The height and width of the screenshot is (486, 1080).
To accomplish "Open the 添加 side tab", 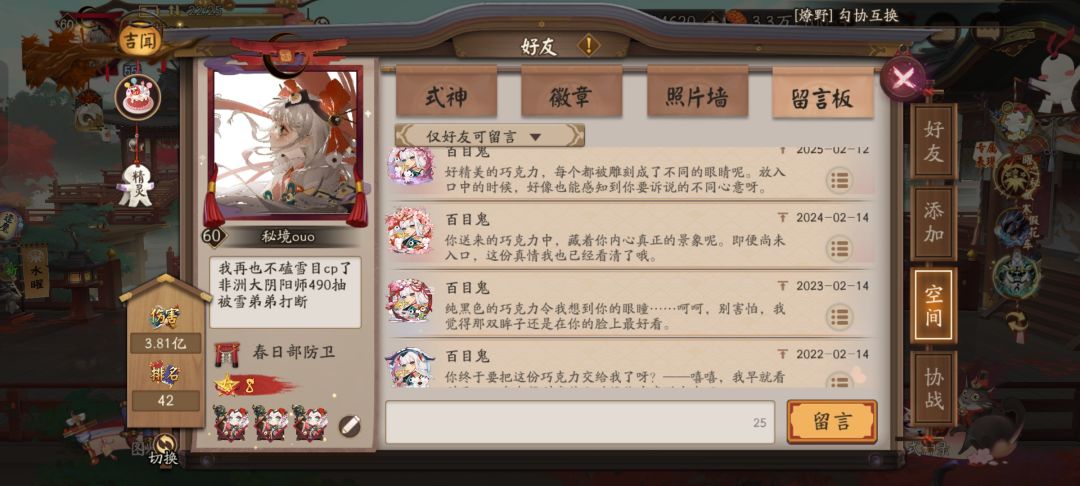I will coord(934,224).
